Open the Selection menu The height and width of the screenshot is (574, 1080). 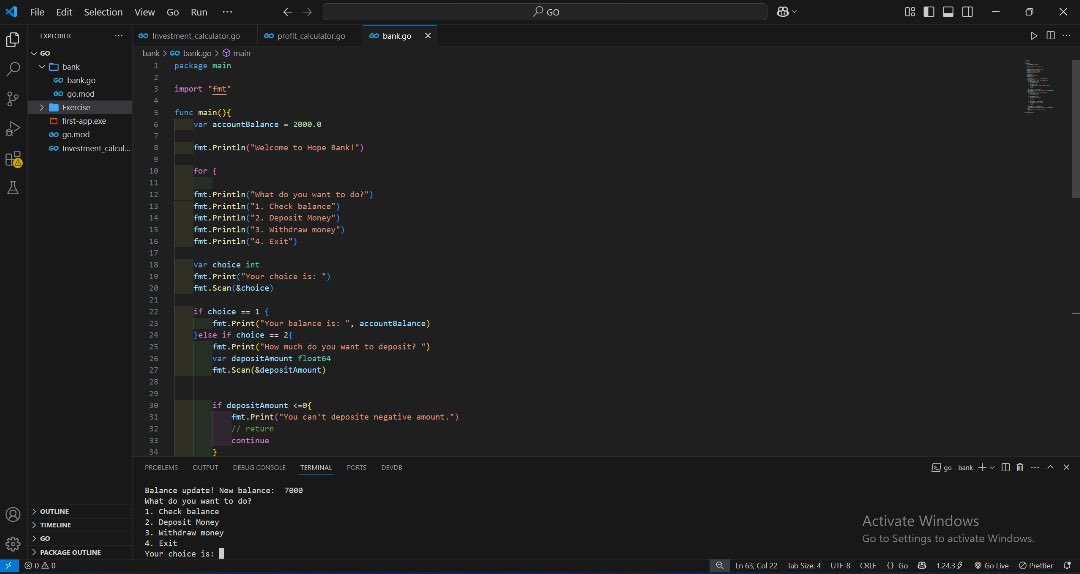(x=103, y=12)
